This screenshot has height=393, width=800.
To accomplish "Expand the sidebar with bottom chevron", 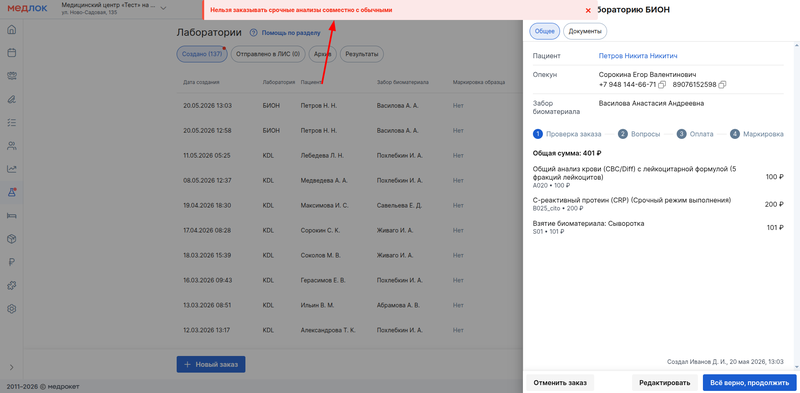I will click(x=12, y=367).
